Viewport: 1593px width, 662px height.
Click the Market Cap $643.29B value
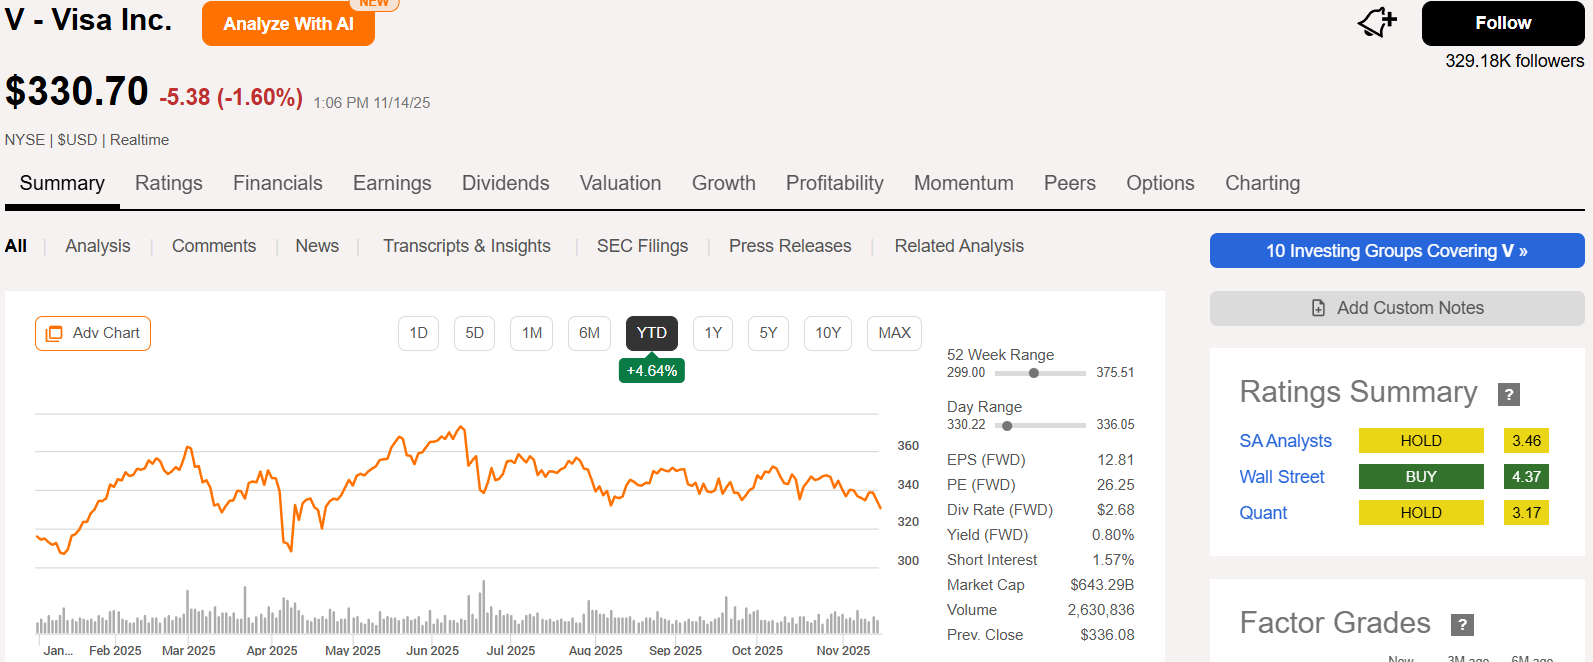[x=1102, y=585]
